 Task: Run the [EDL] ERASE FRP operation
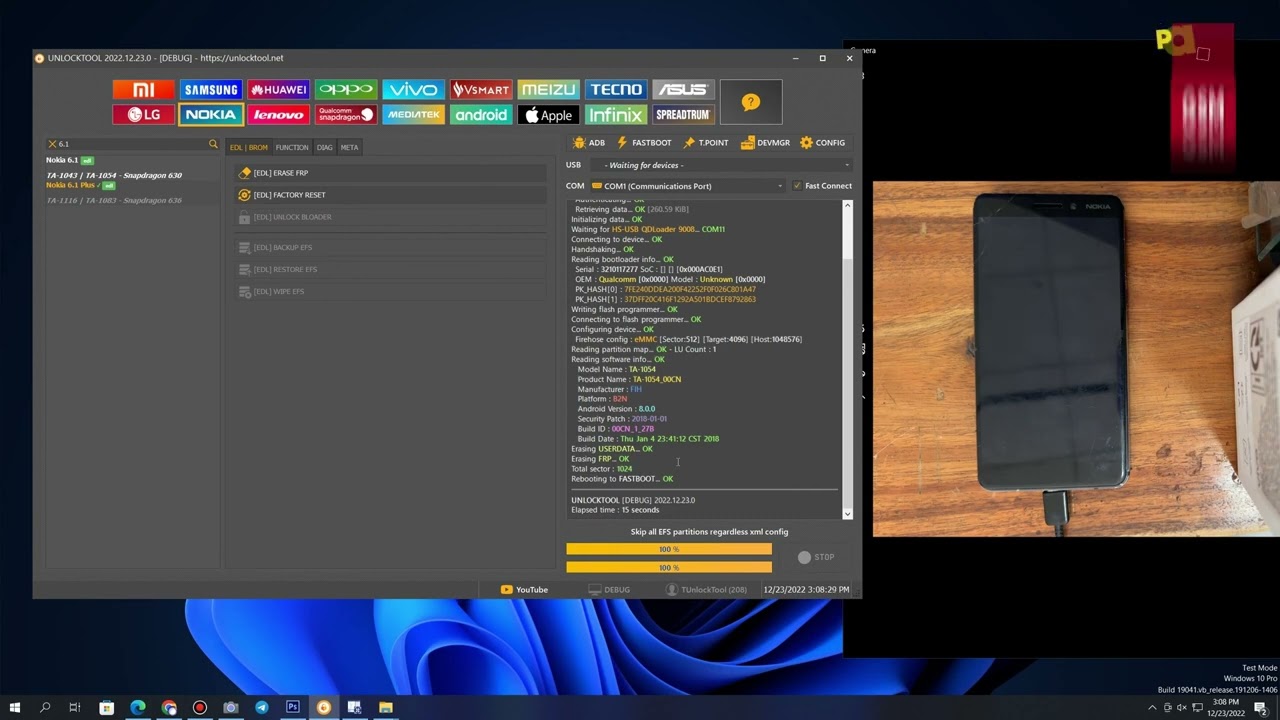[x=391, y=173]
